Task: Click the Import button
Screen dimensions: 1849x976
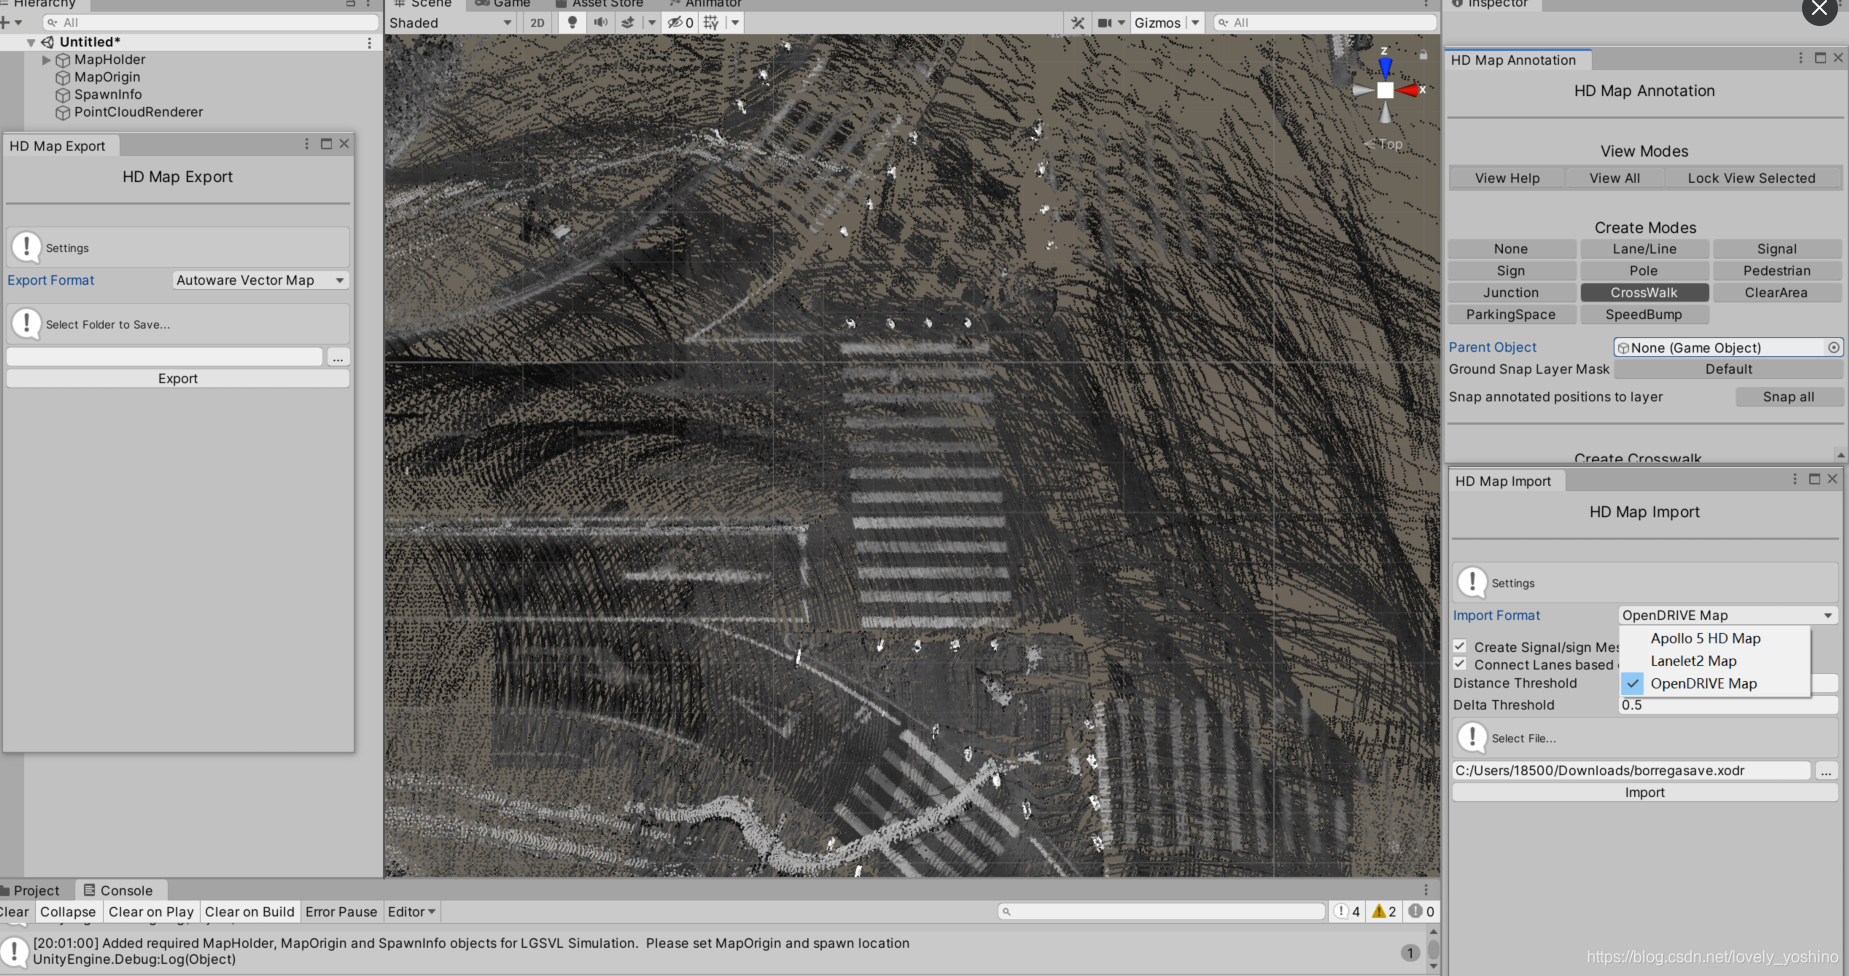Action: (x=1645, y=792)
